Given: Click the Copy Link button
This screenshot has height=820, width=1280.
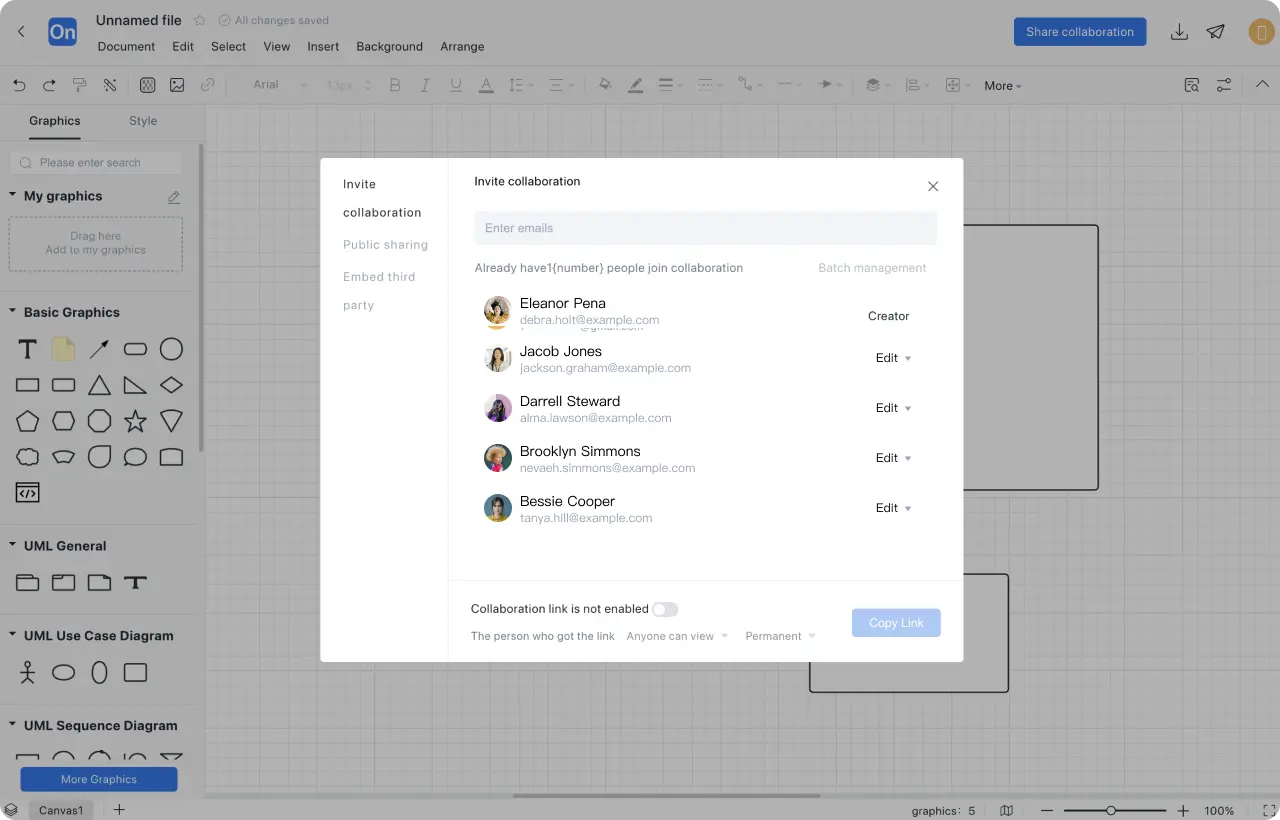Looking at the screenshot, I should [x=896, y=623].
